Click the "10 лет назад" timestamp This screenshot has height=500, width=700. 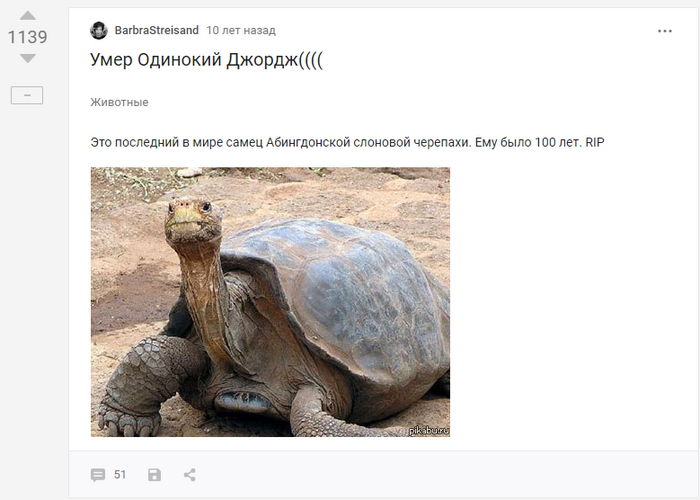tap(241, 30)
